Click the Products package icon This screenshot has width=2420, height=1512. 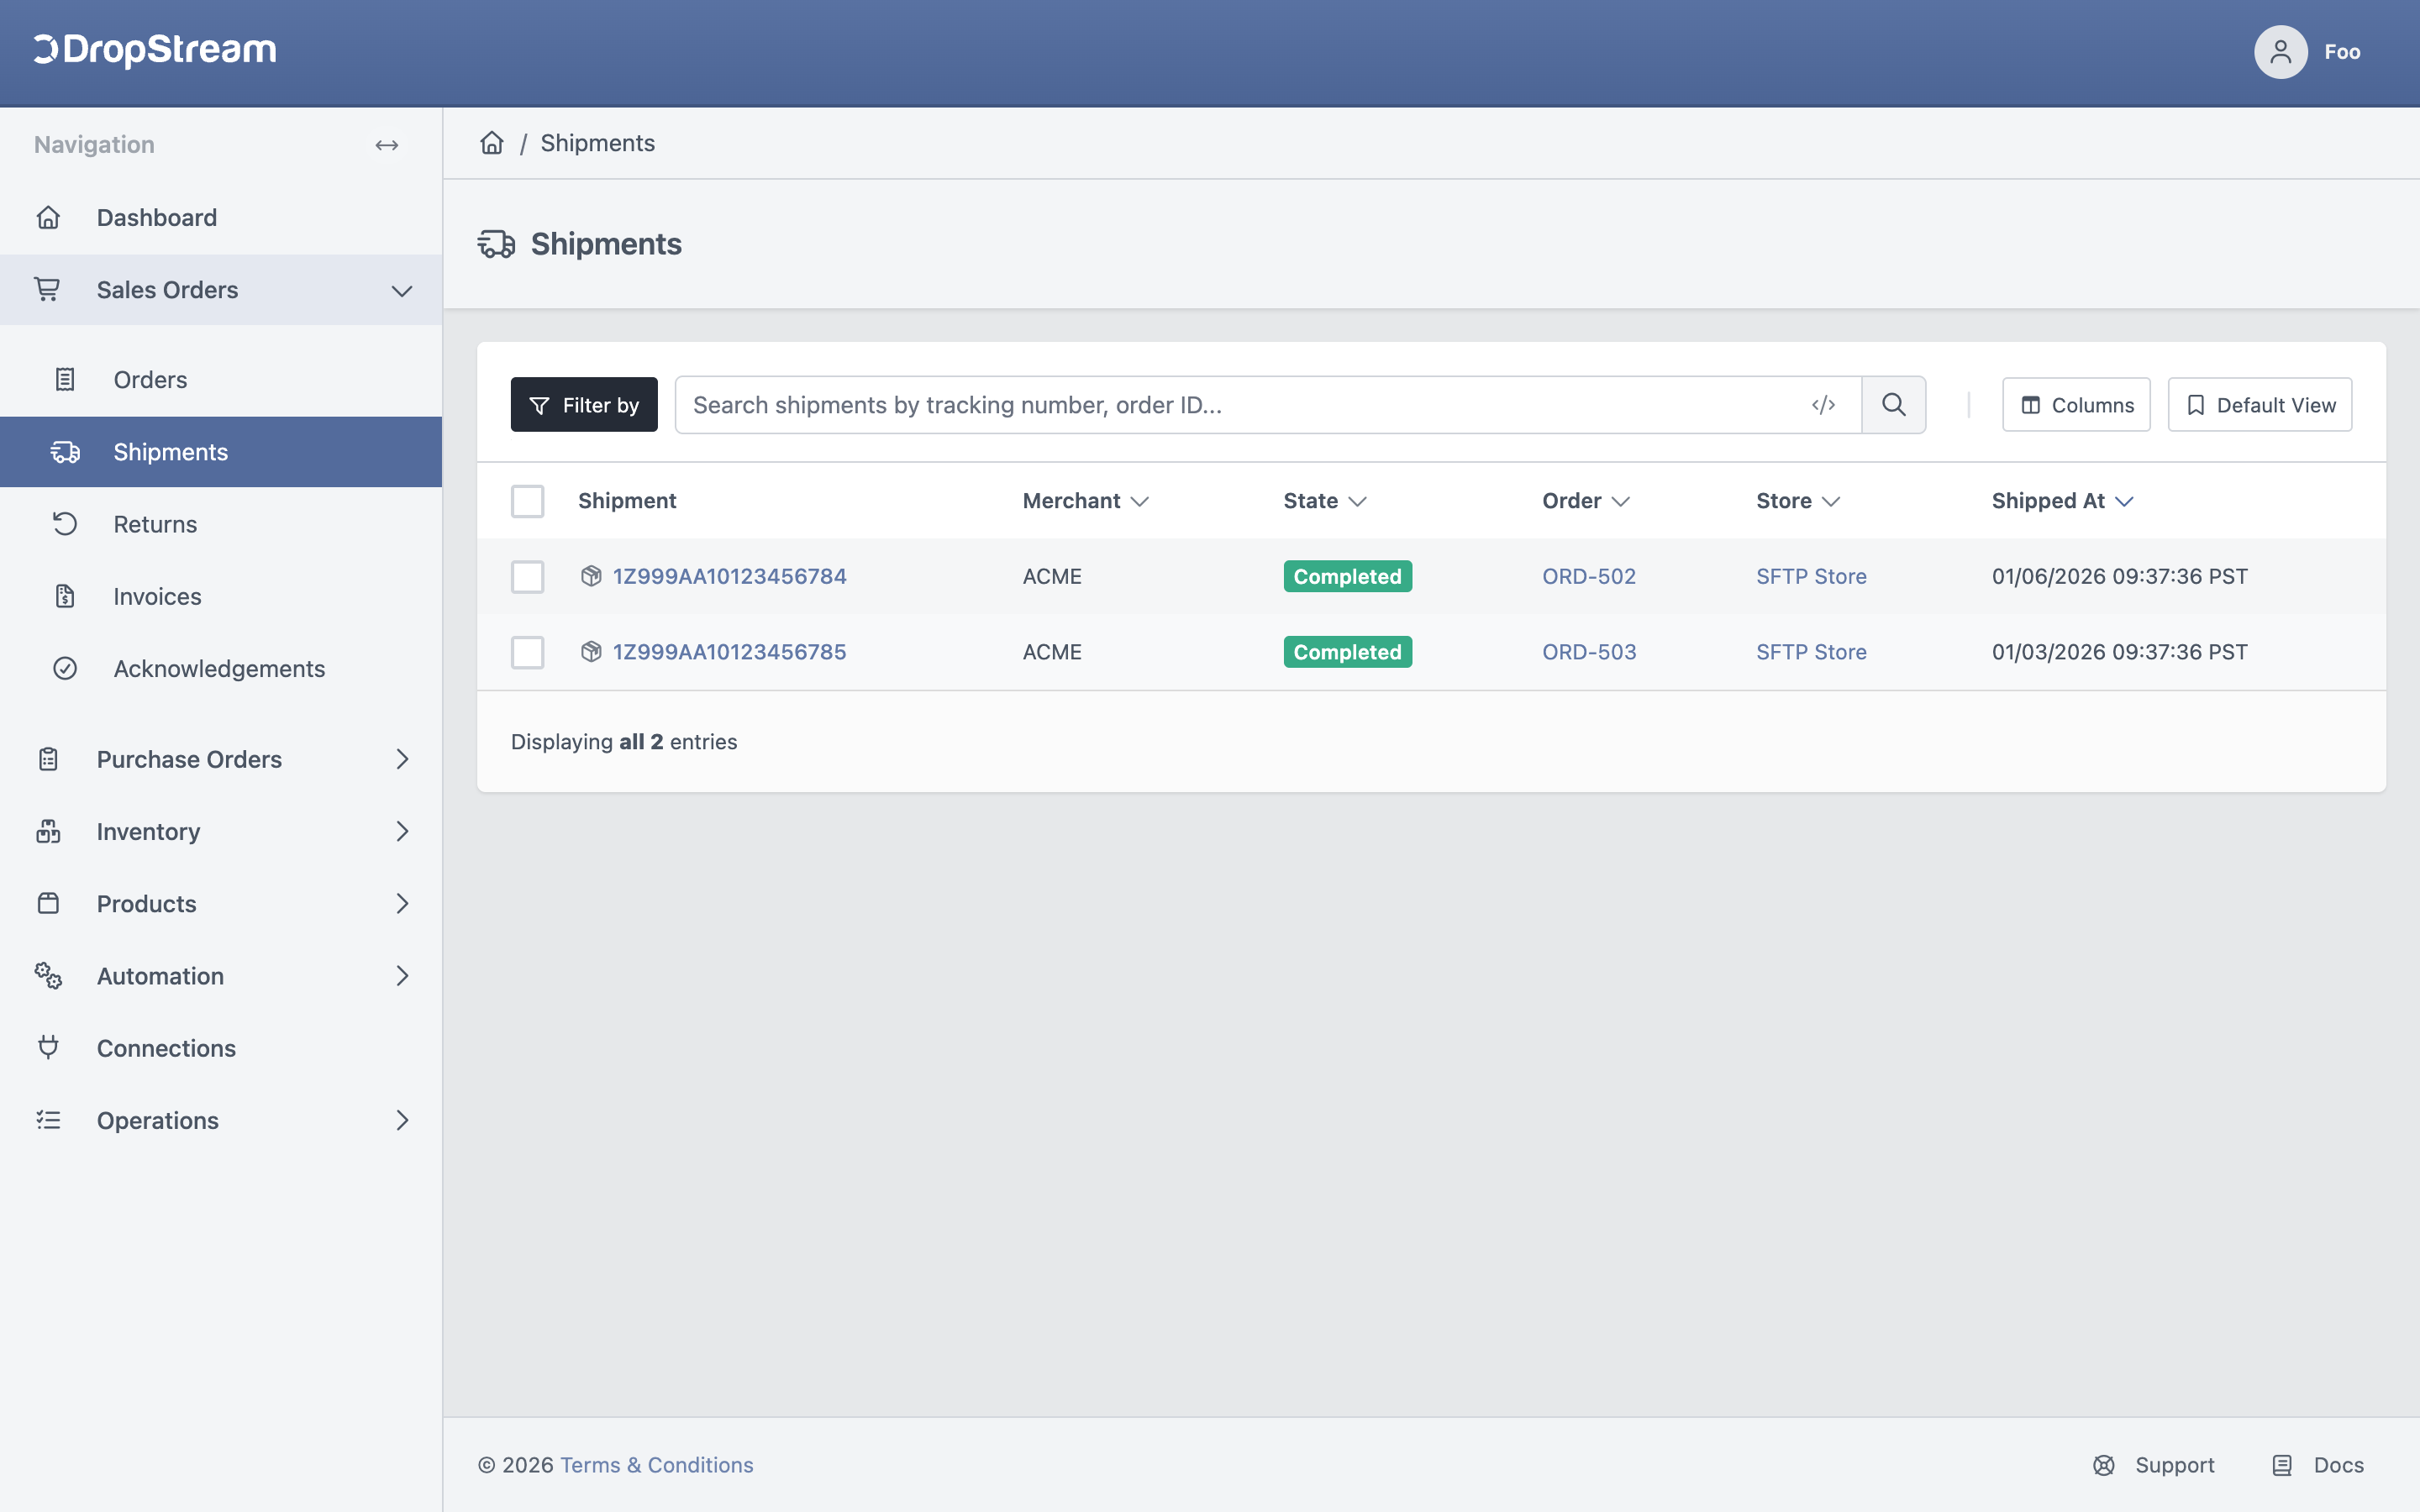[48, 903]
